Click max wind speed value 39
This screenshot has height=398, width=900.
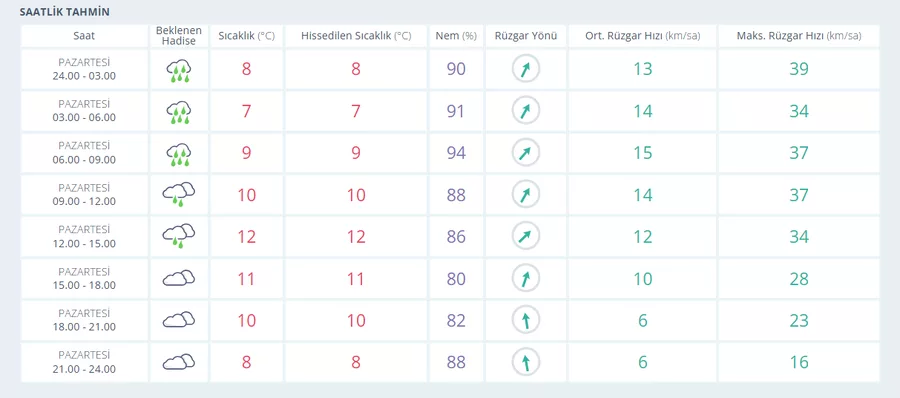click(x=799, y=69)
